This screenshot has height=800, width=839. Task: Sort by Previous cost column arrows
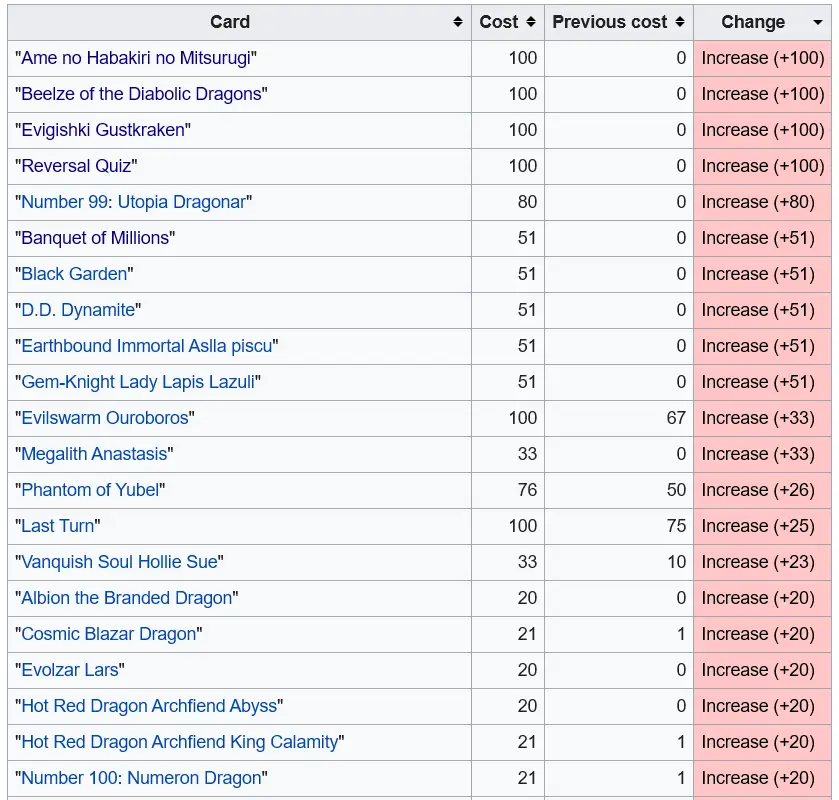click(680, 22)
